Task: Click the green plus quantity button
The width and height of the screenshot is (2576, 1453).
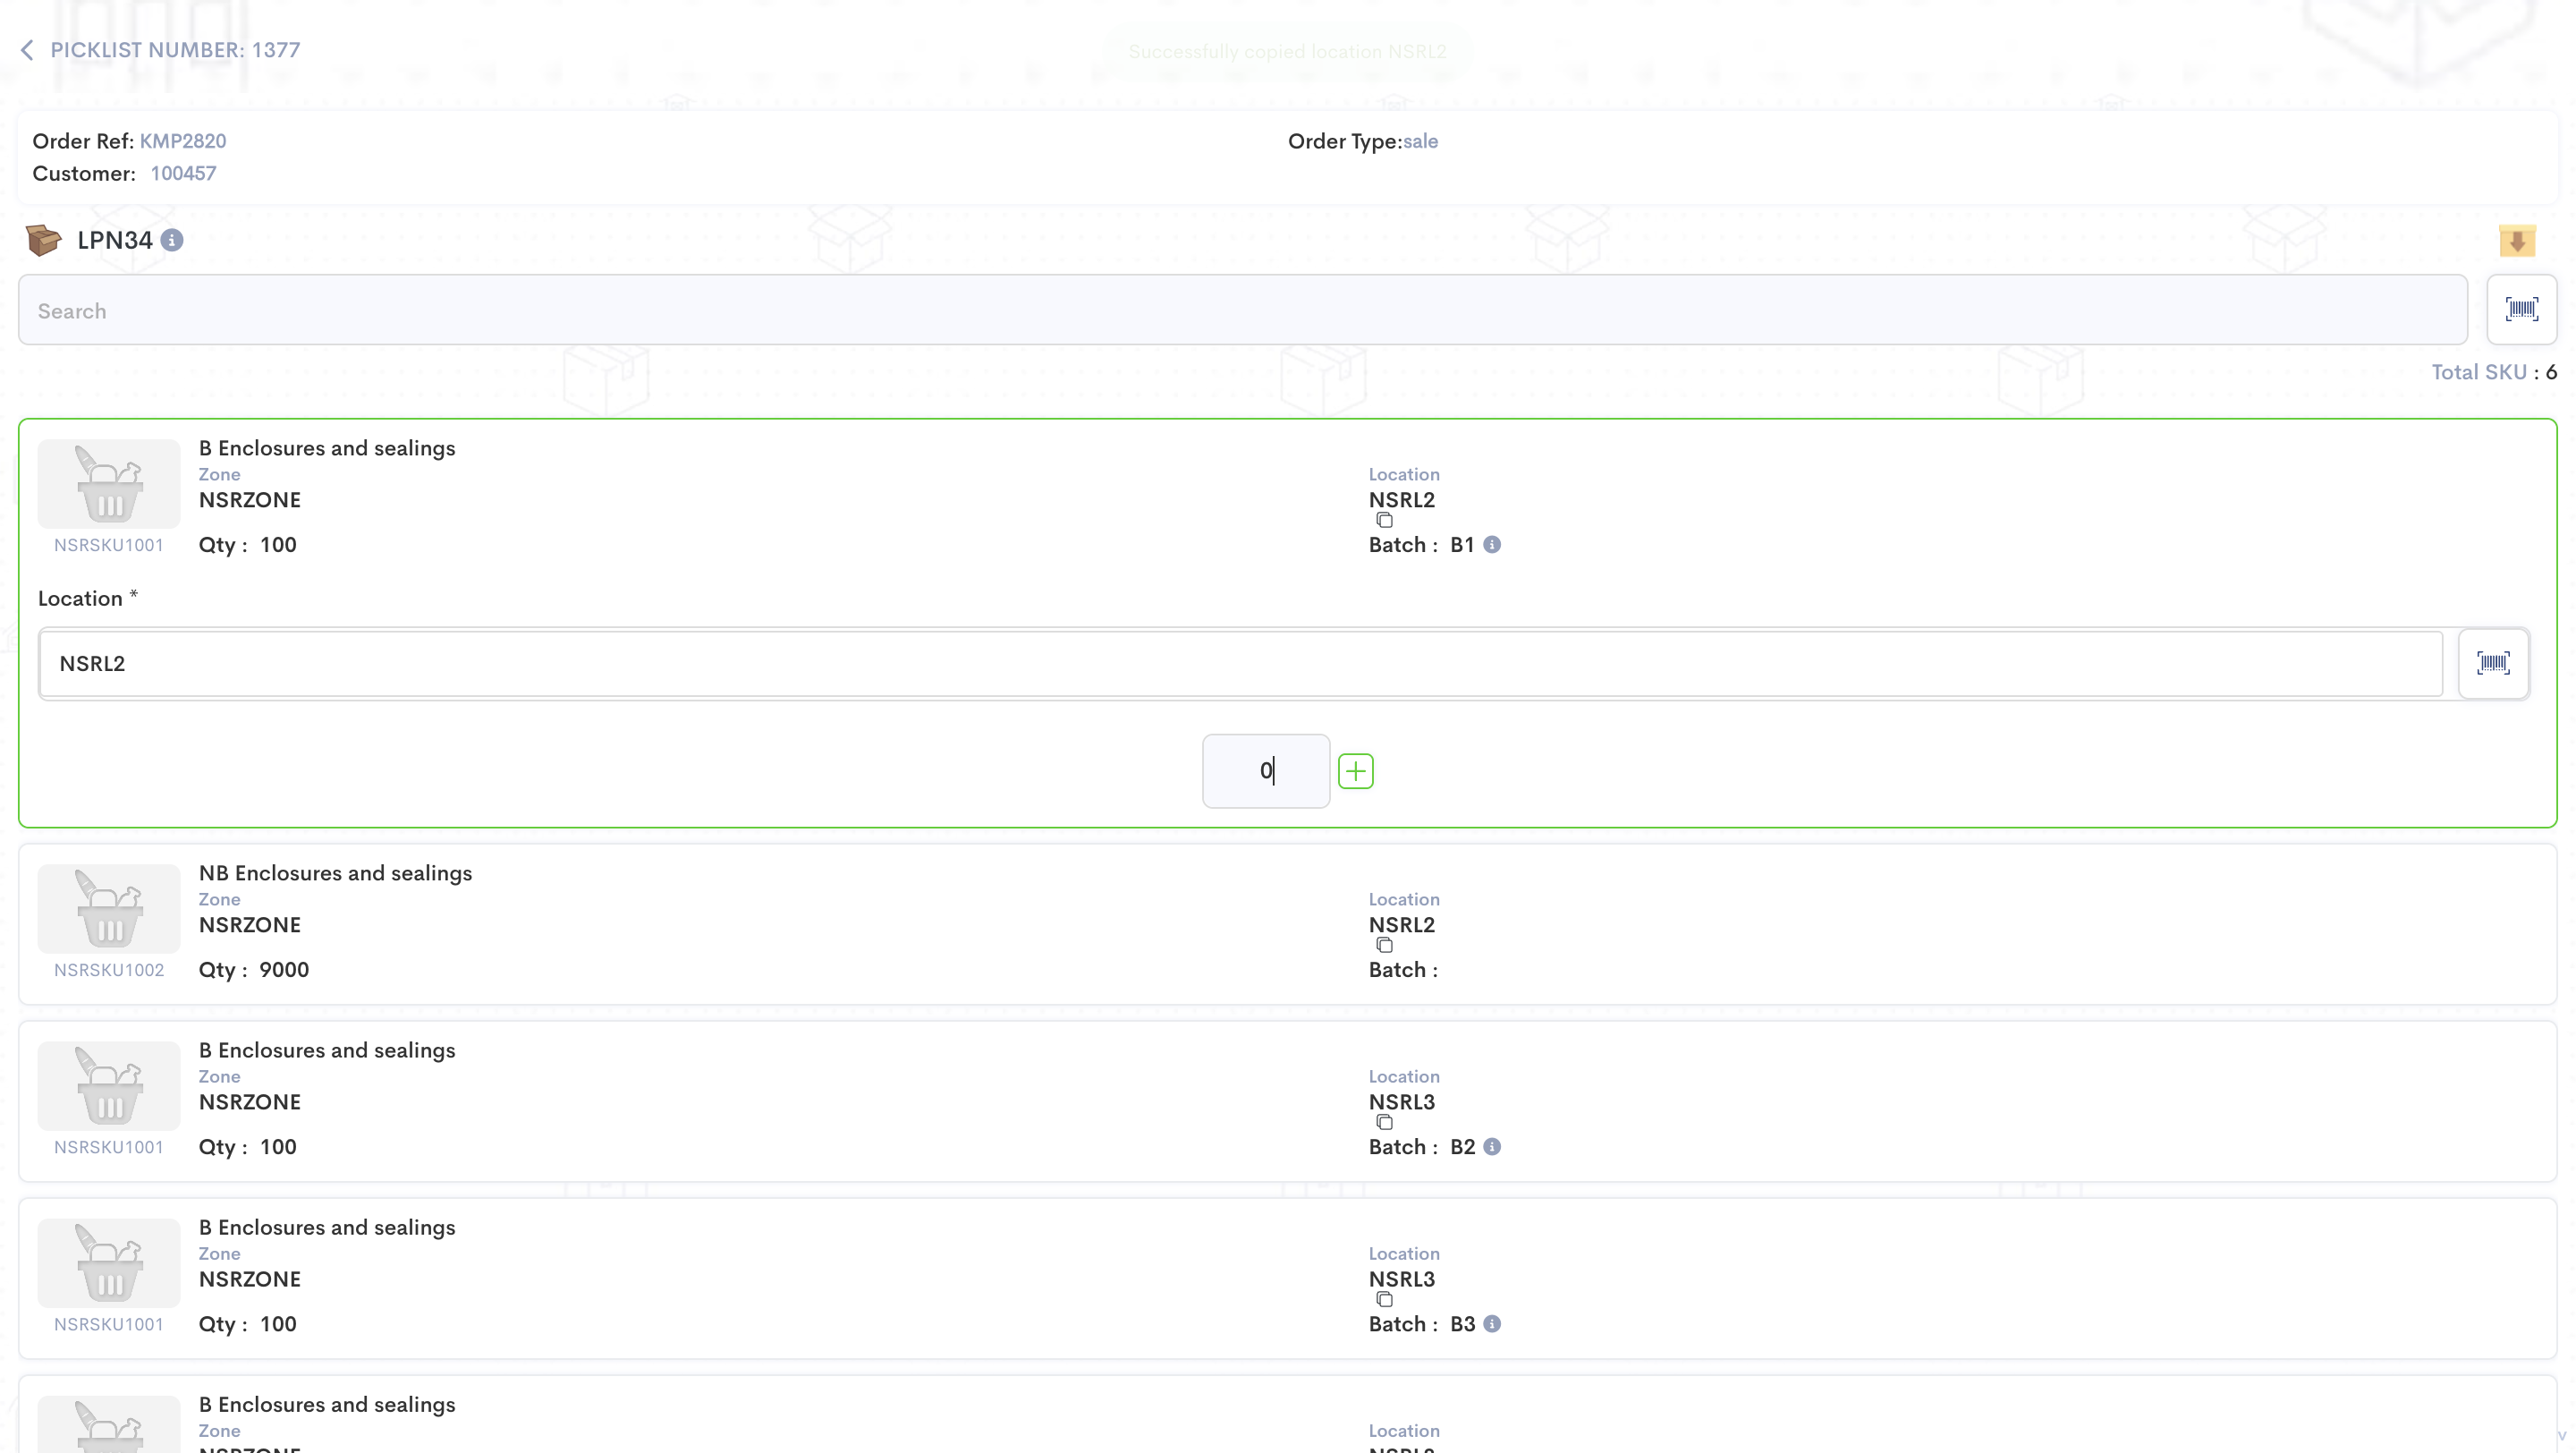Action: (x=1356, y=771)
